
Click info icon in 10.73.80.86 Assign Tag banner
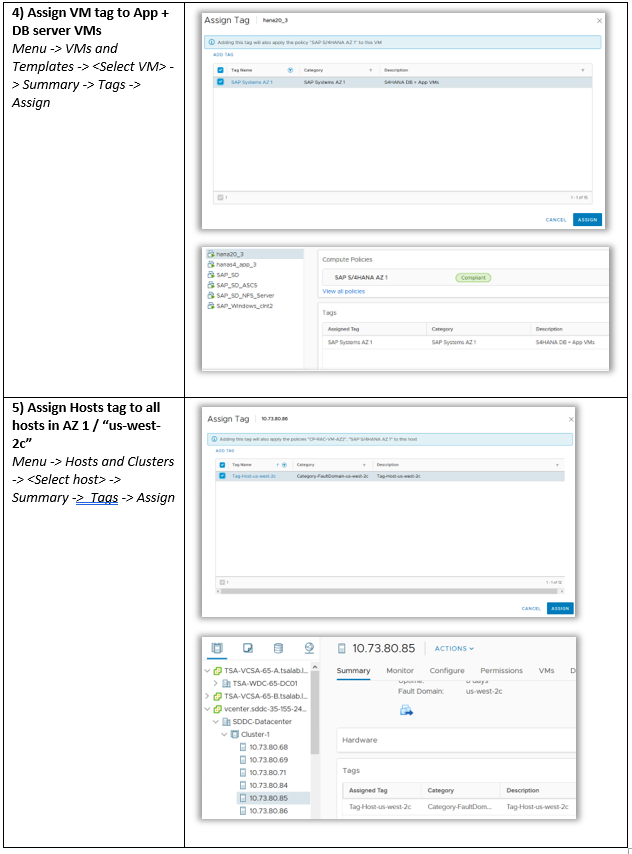[x=215, y=439]
